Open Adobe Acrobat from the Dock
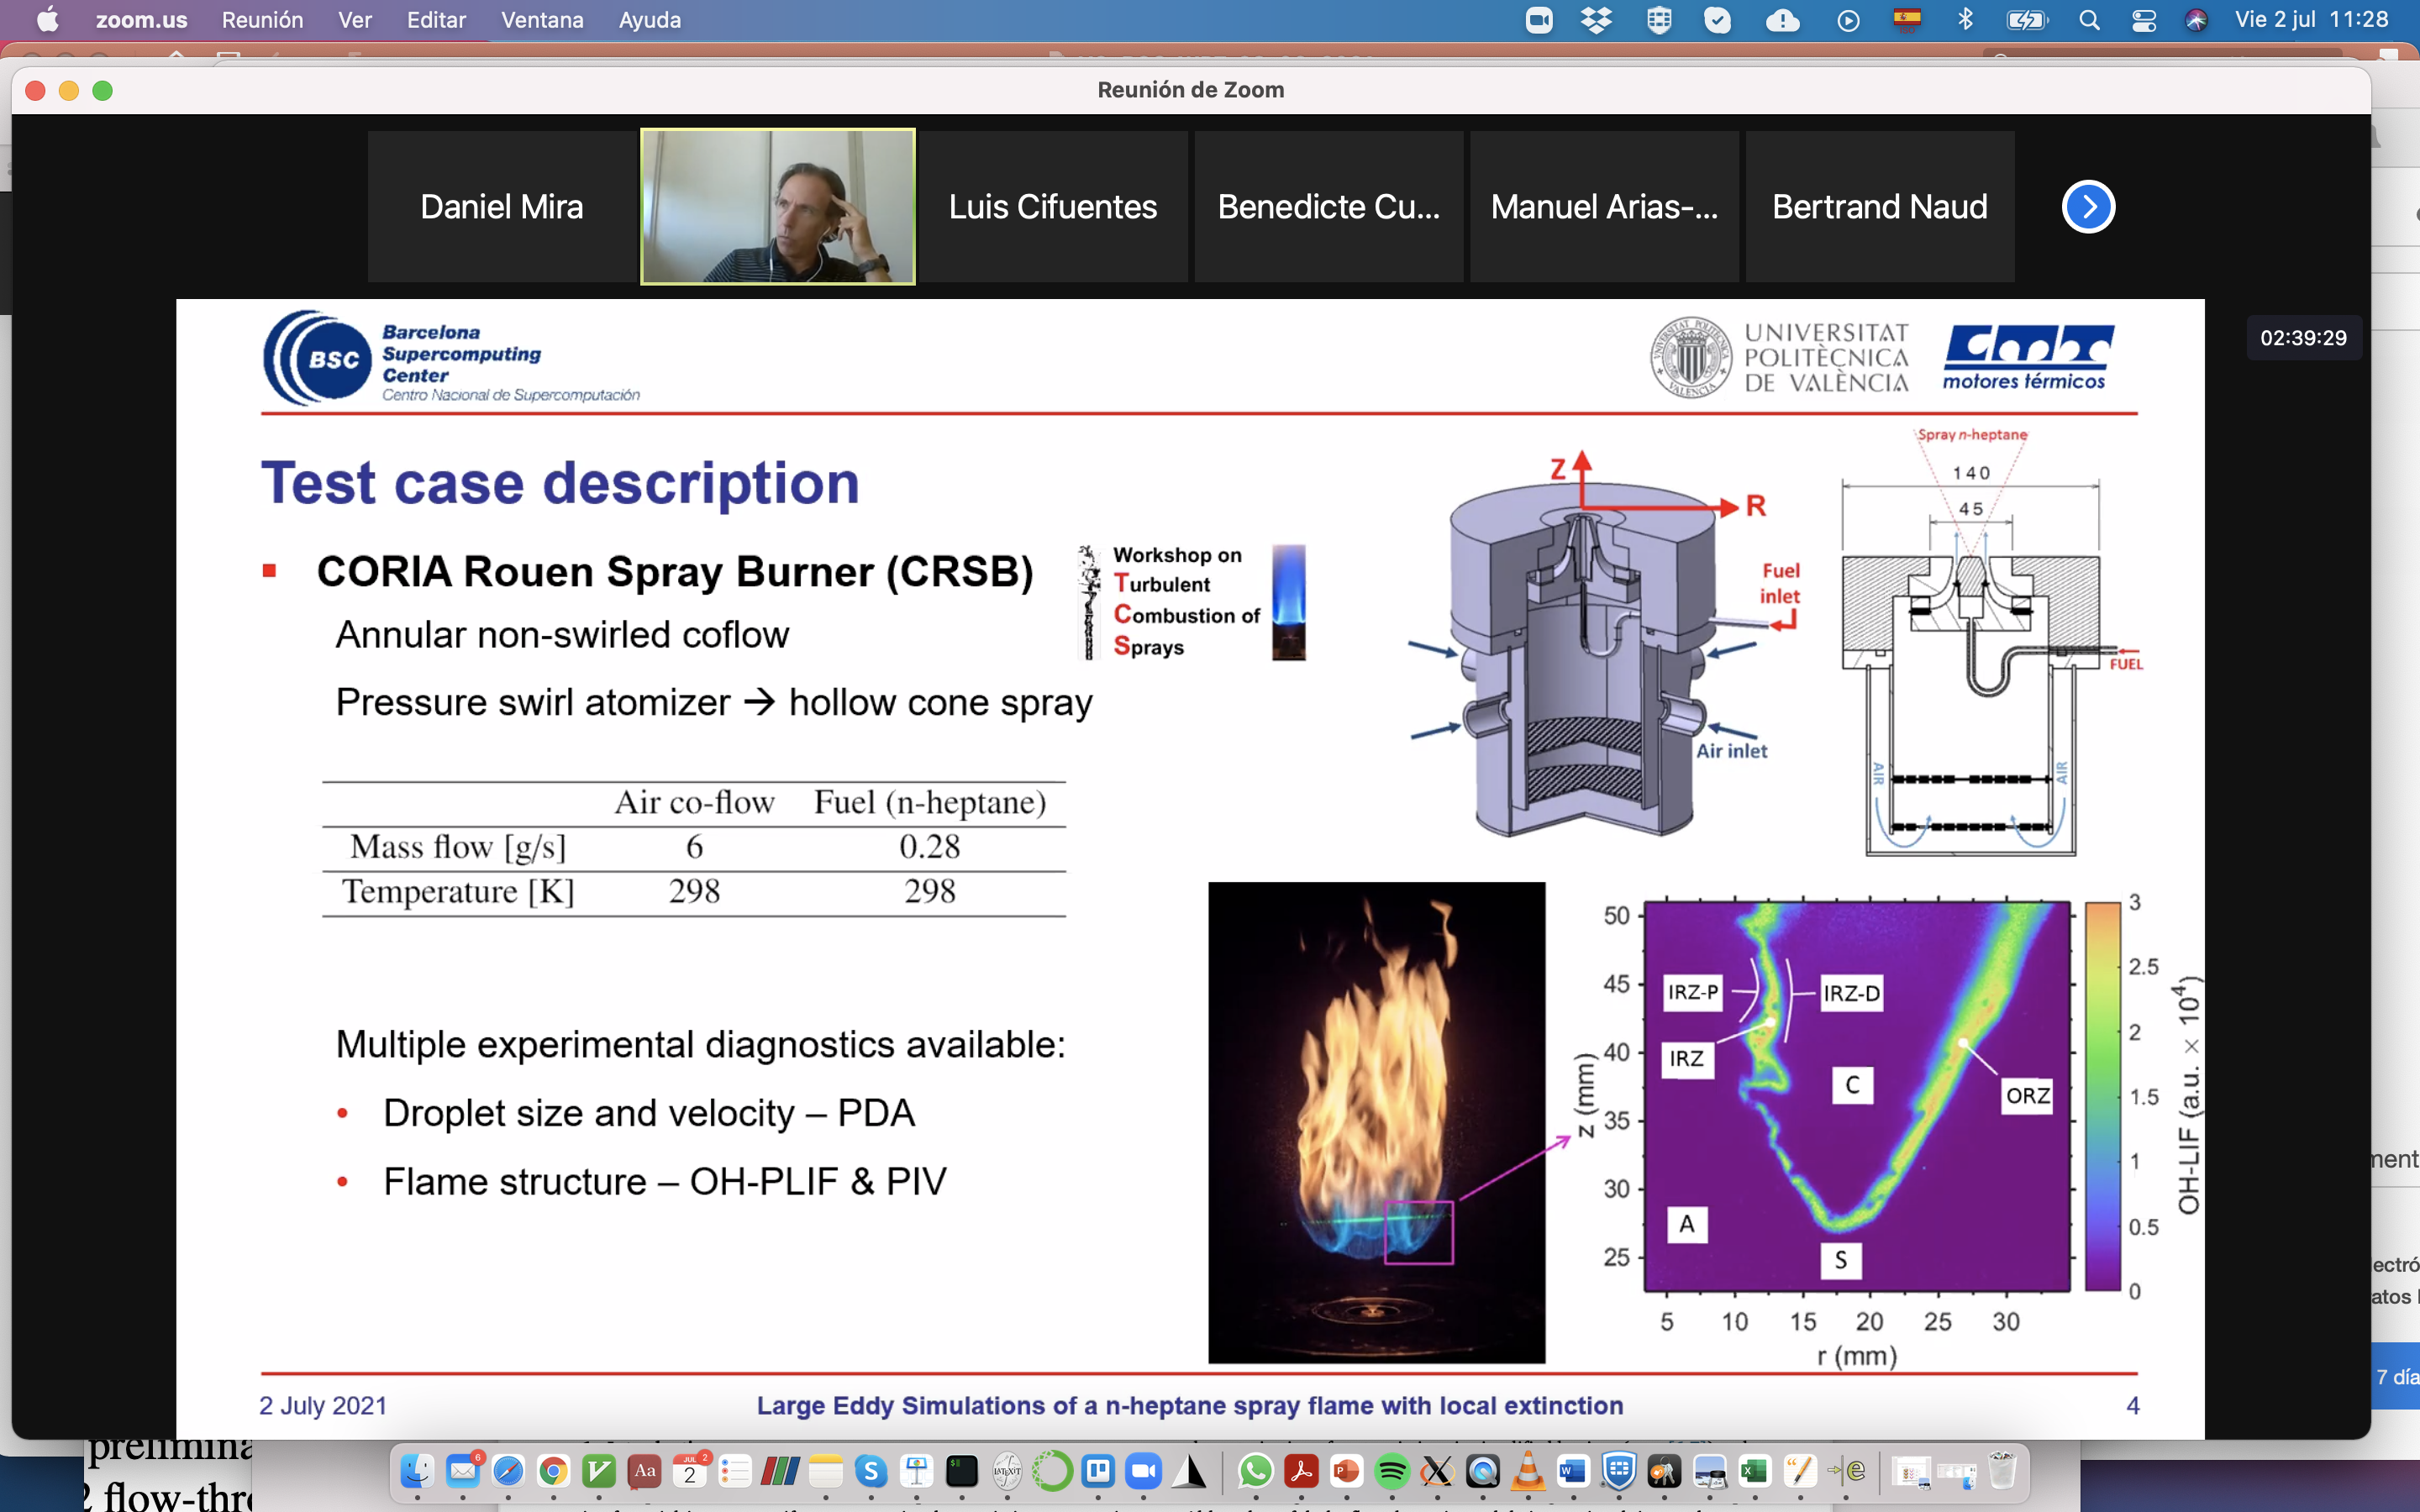2420x1512 pixels. pyautogui.click(x=1301, y=1471)
